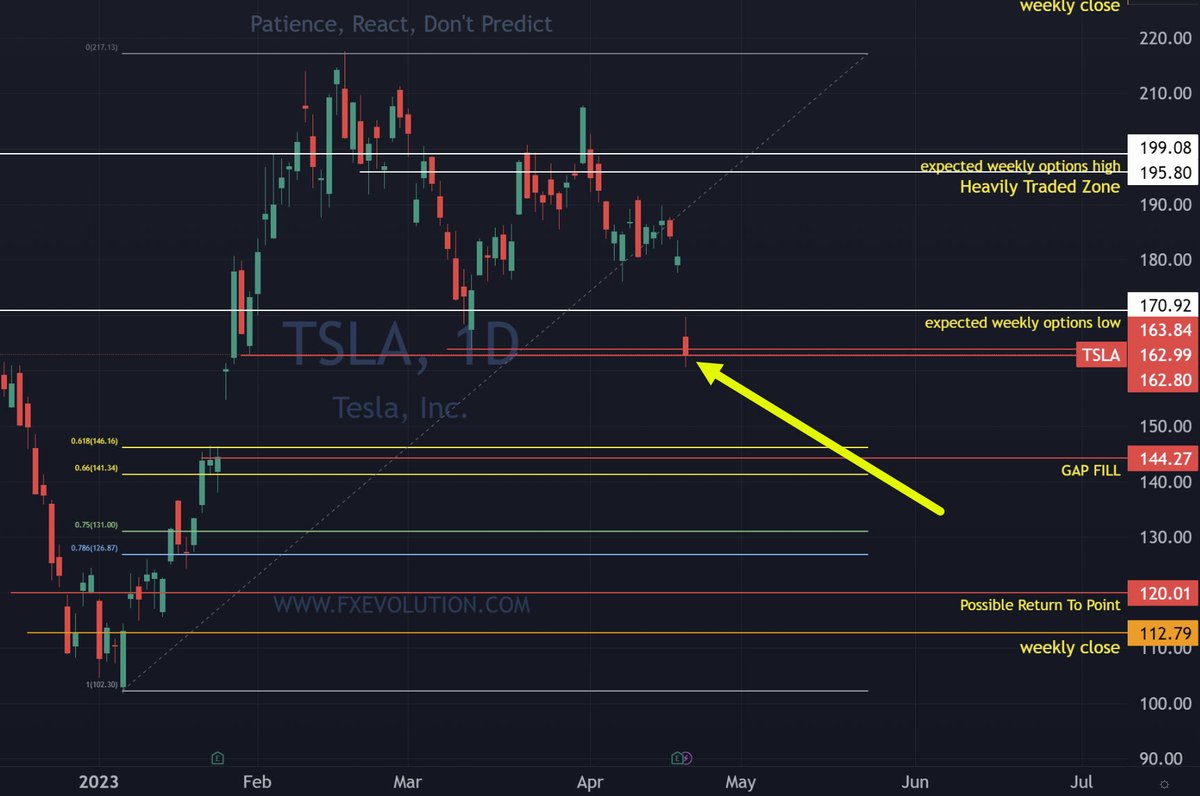The height and width of the screenshot is (796, 1200).
Task: Click the Apr label on time axis
Action: coord(588,780)
